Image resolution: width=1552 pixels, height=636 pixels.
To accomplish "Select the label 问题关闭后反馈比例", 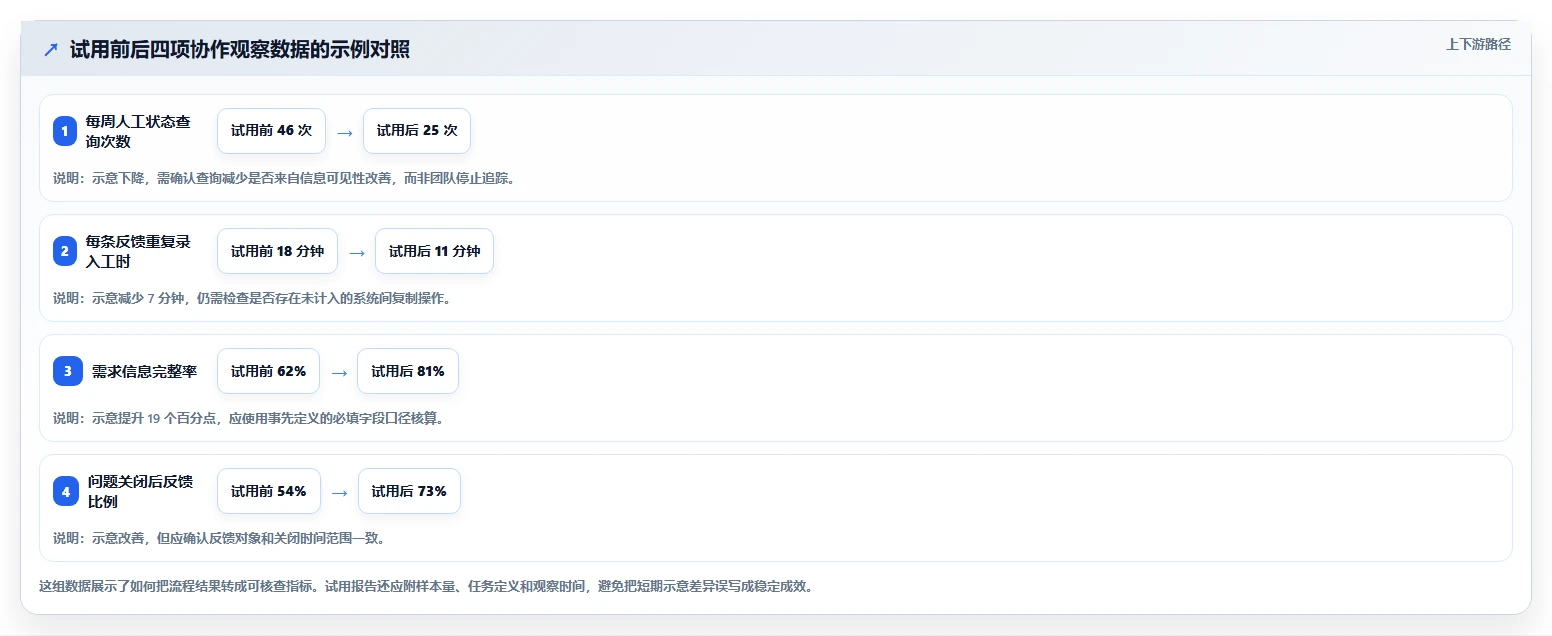I will 140,491.
